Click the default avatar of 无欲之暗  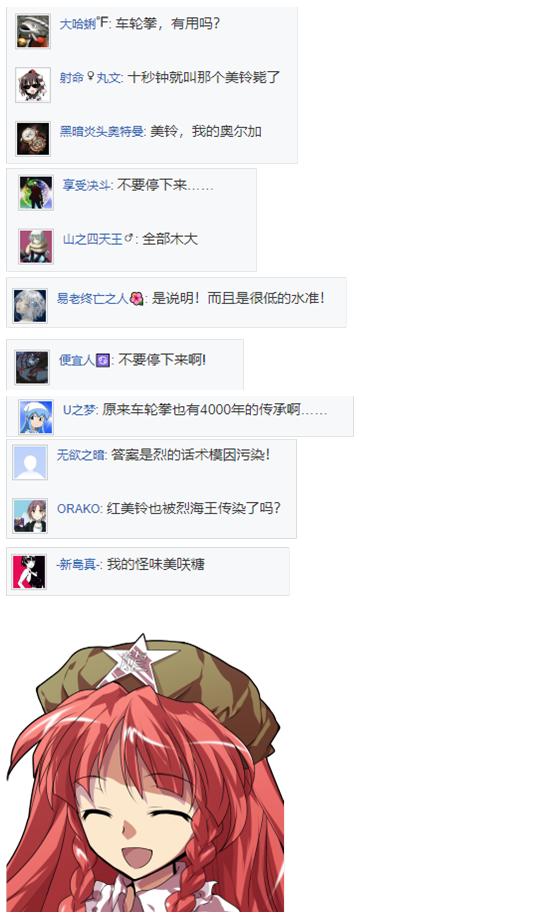30,463
